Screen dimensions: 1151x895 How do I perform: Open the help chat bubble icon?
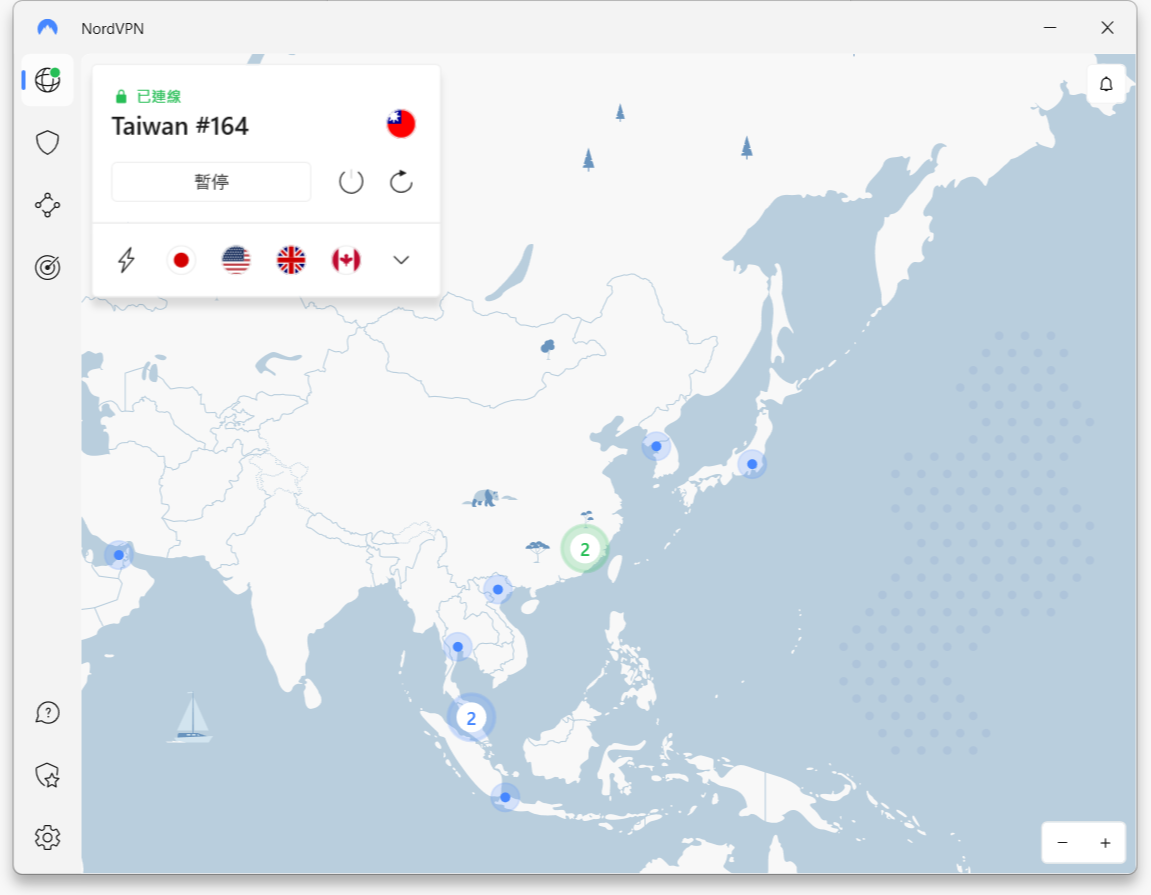[x=47, y=712]
